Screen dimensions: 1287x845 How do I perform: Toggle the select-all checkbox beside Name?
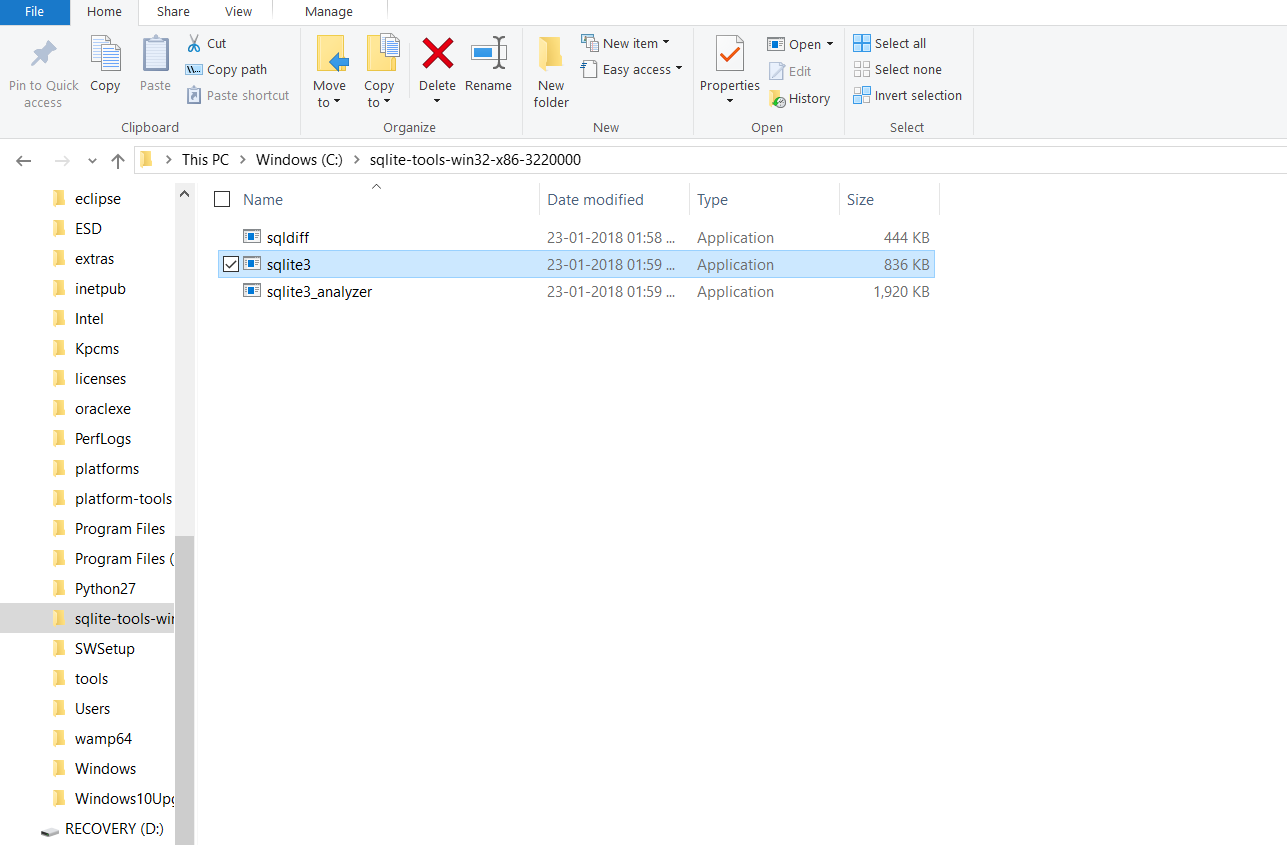coord(222,199)
